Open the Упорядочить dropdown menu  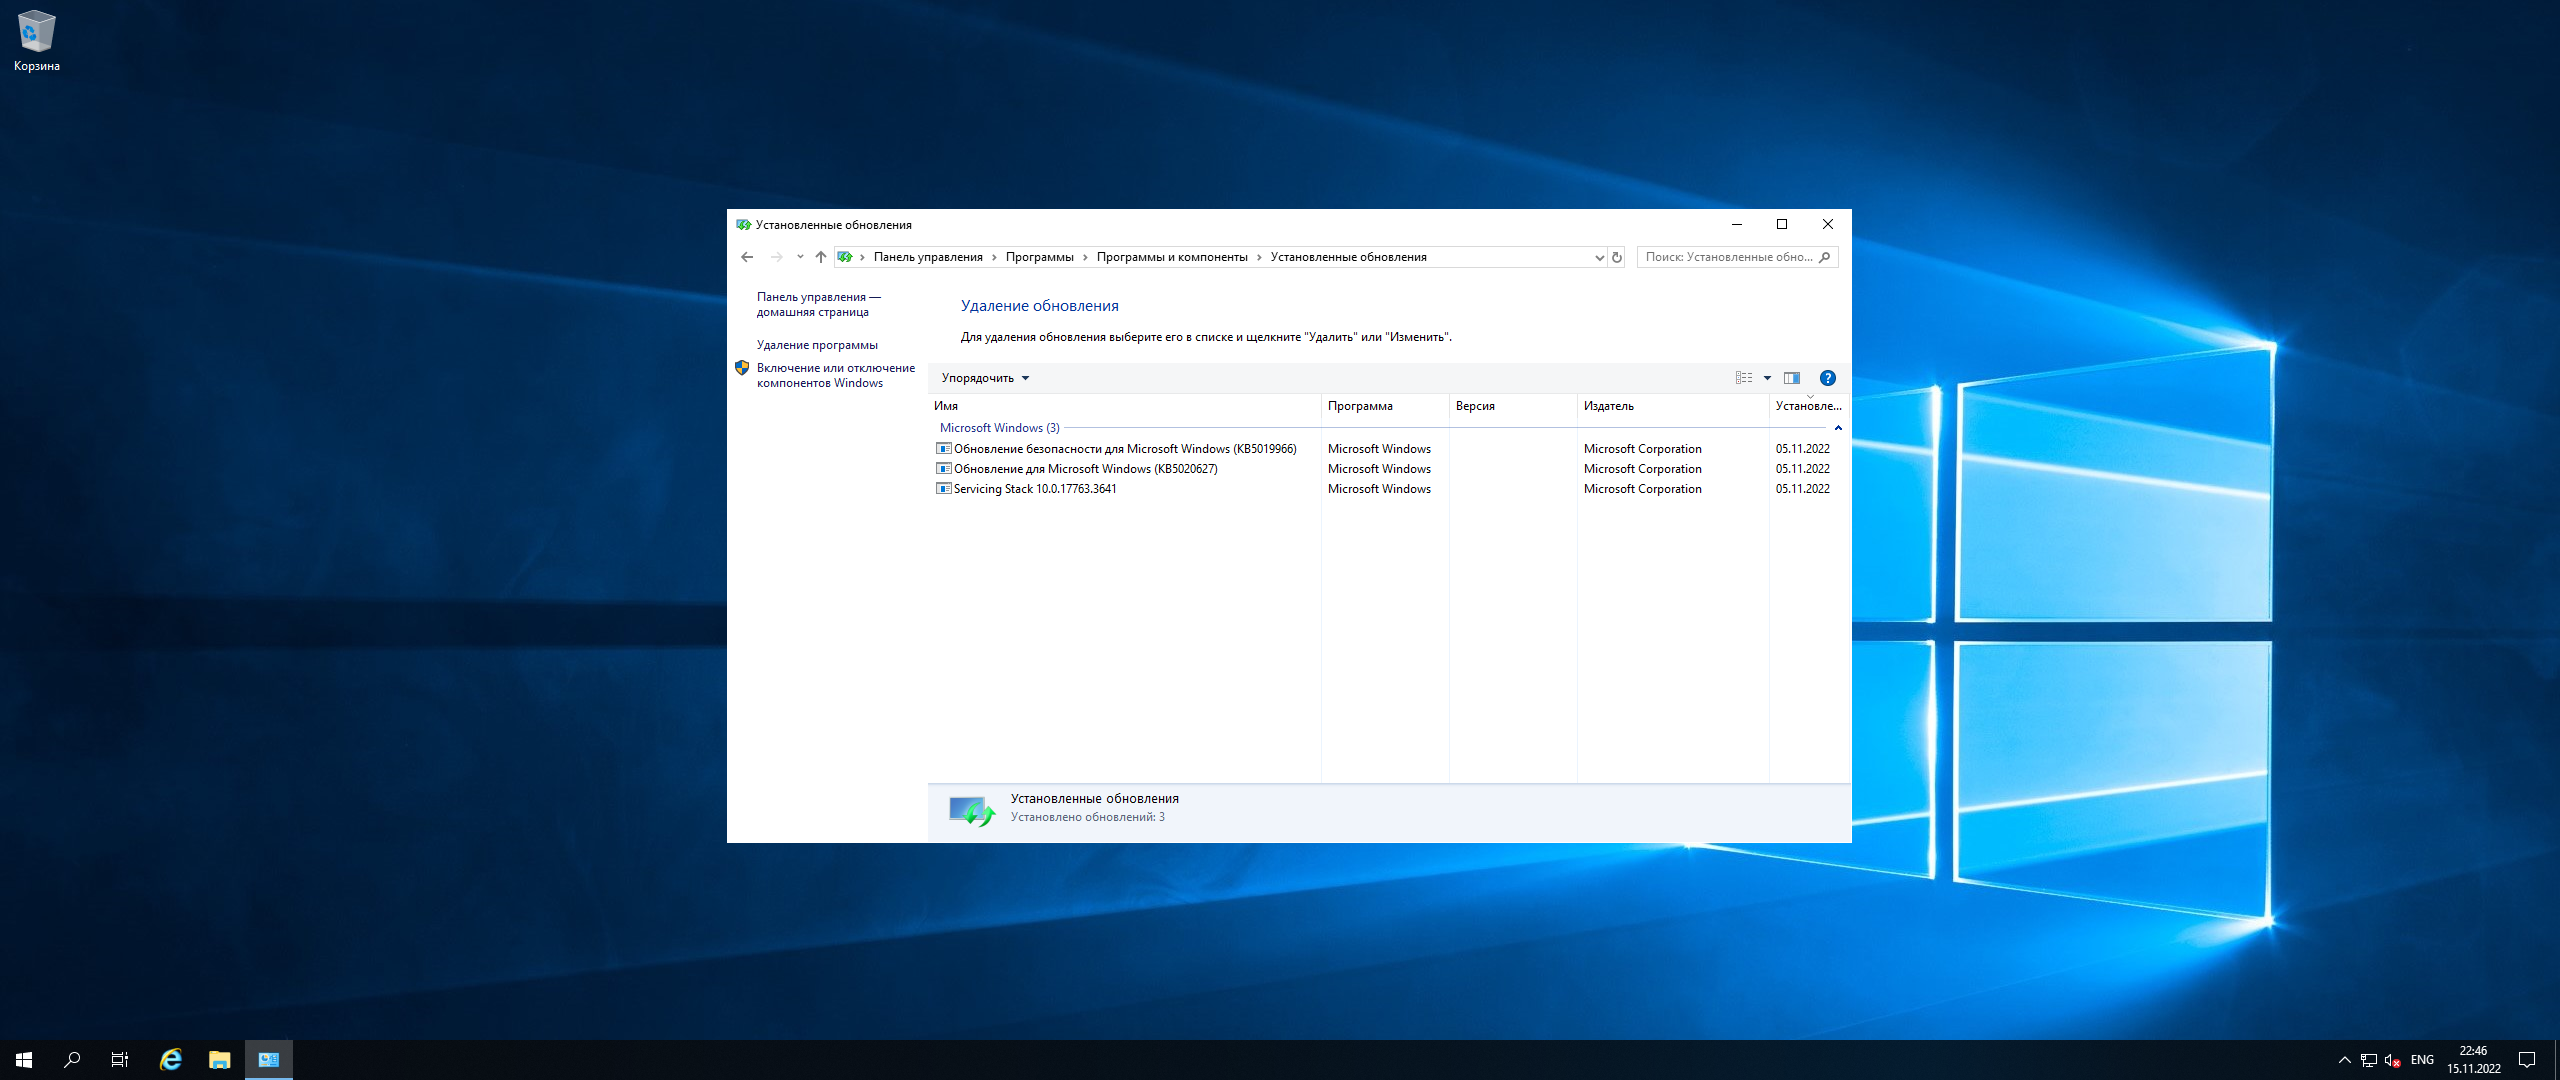985,378
